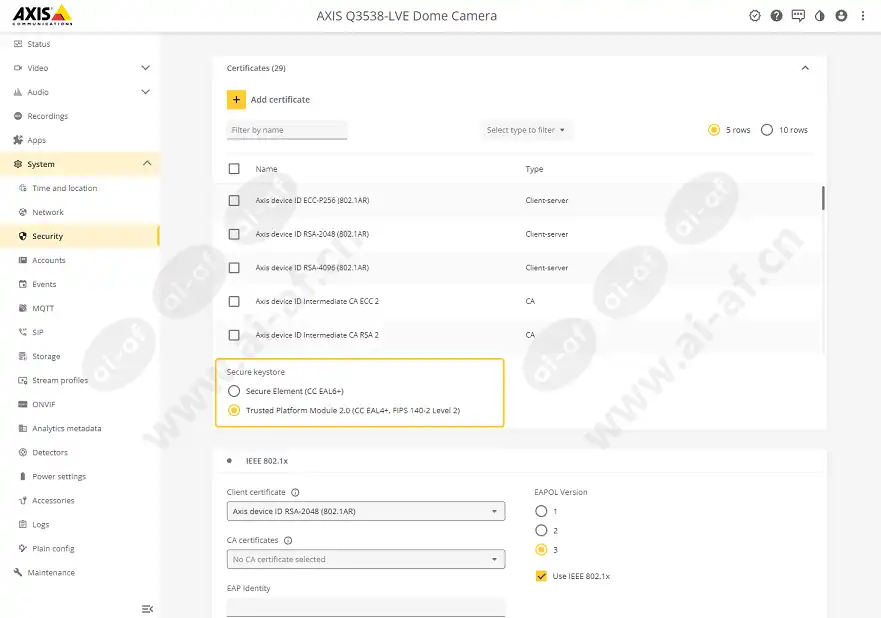This screenshot has width=881, height=618.
Task: Select Secure Element (CC EAL6+) keystore
Action: coord(234,391)
